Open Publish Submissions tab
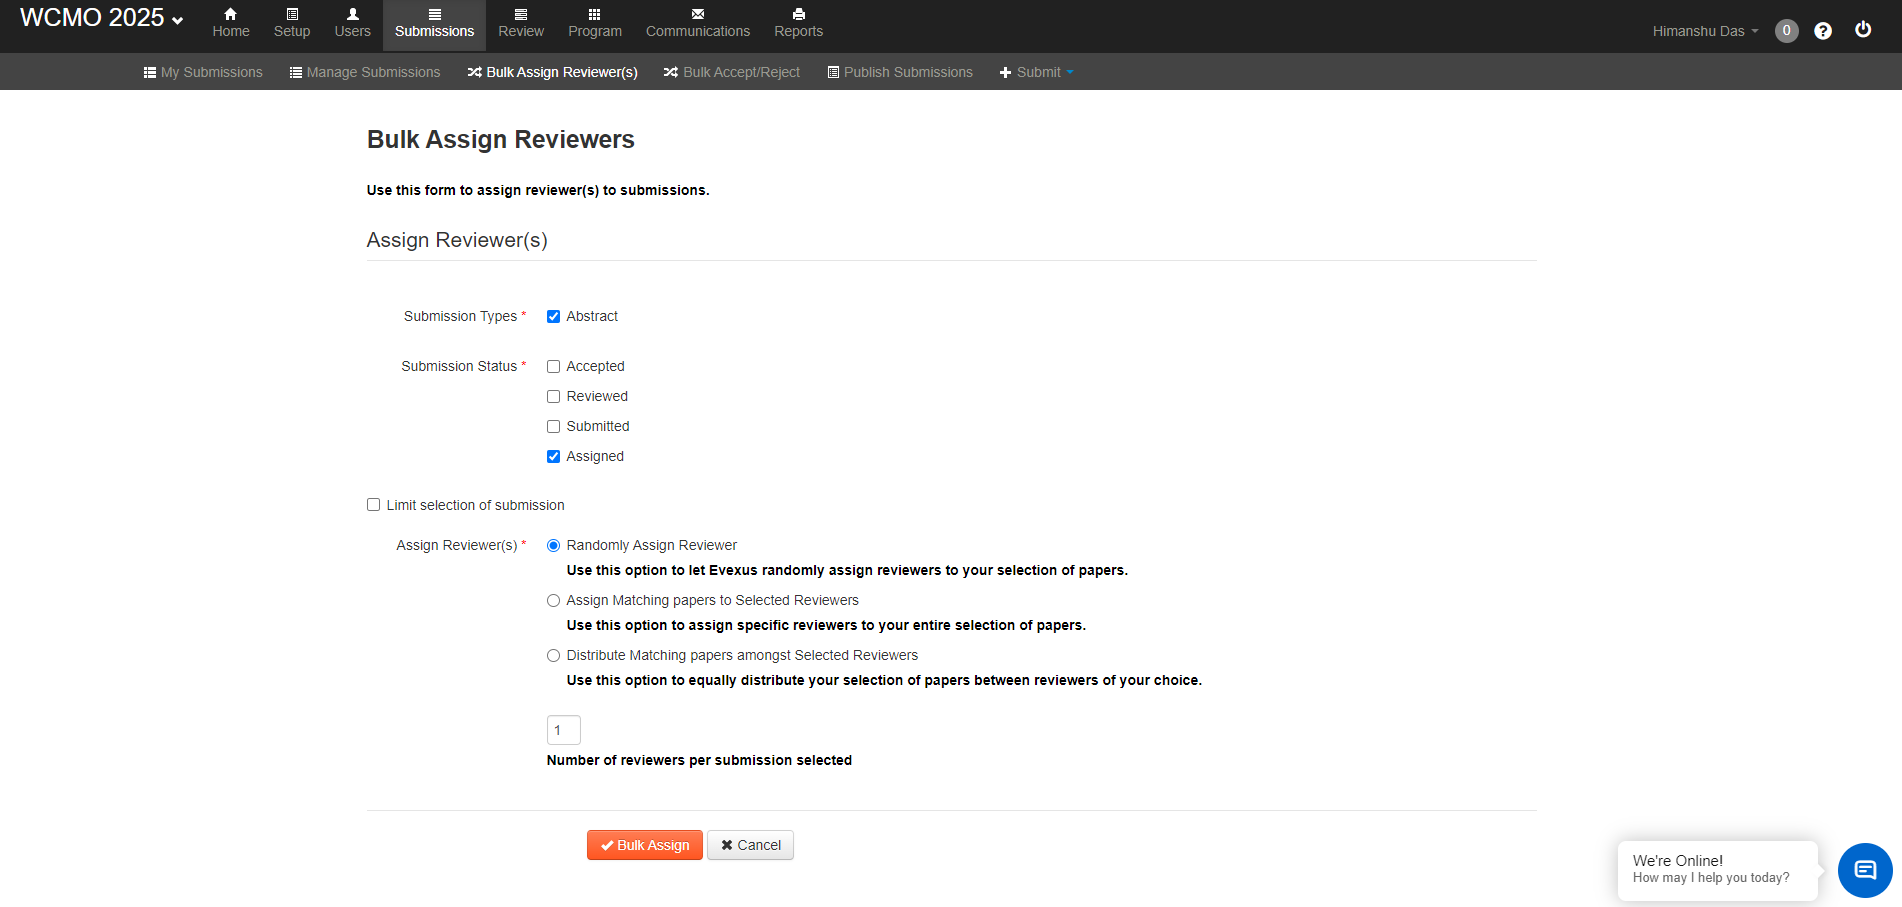1902x907 pixels. pyautogui.click(x=900, y=72)
